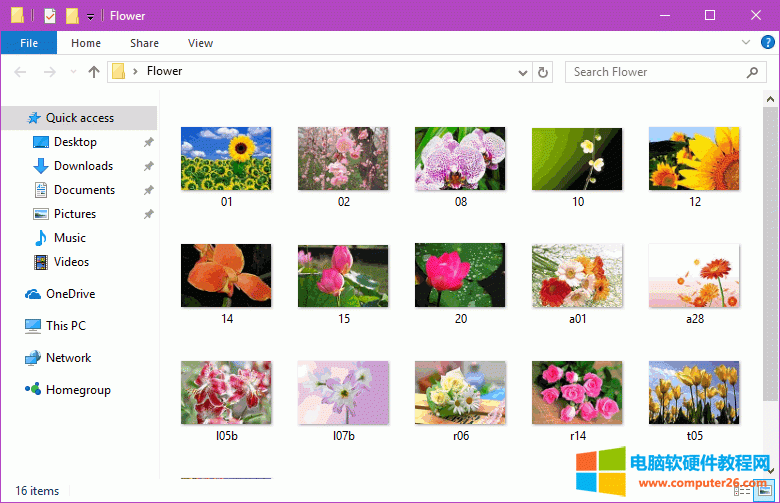
Task: Click the Properties icon in title bar
Action: [x=50, y=15]
